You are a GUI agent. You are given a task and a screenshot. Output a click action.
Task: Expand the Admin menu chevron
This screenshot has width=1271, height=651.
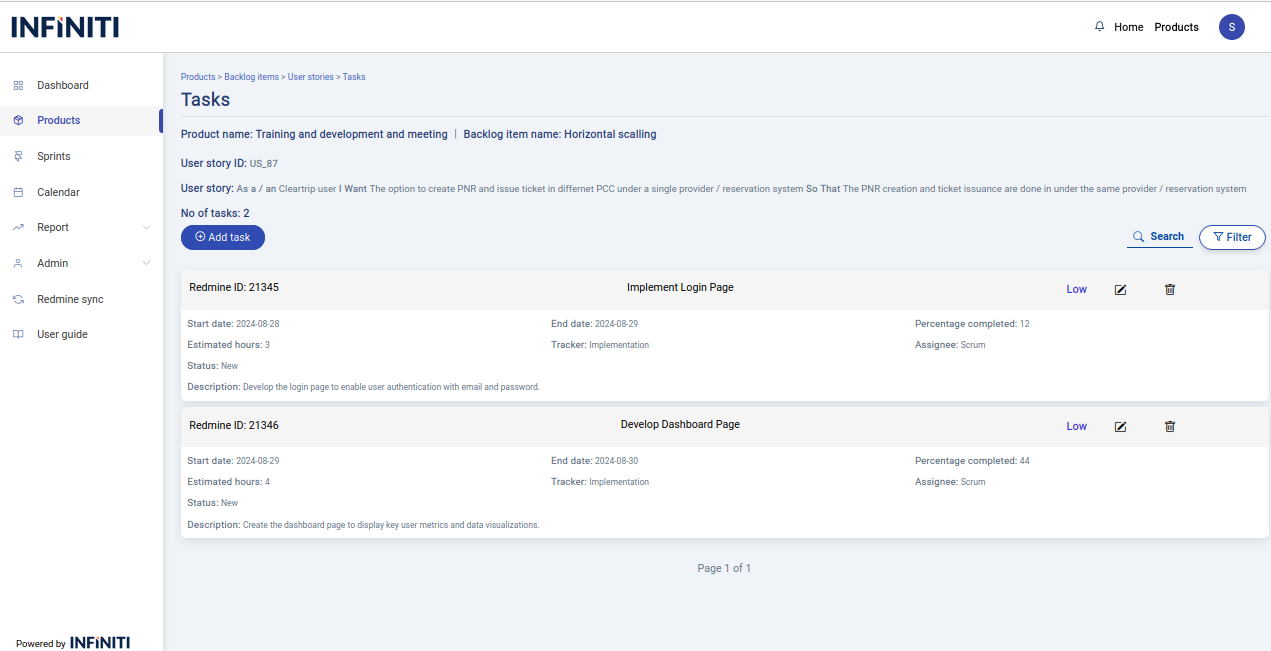146,264
